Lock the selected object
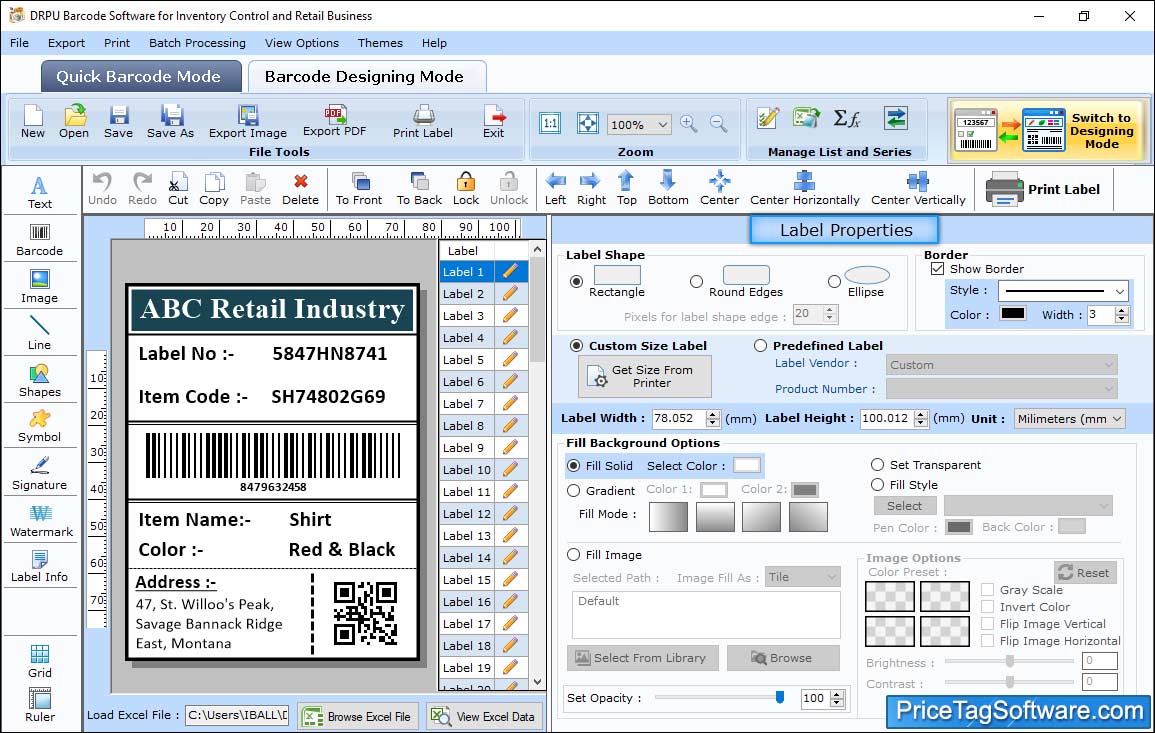 click(x=466, y=189)
